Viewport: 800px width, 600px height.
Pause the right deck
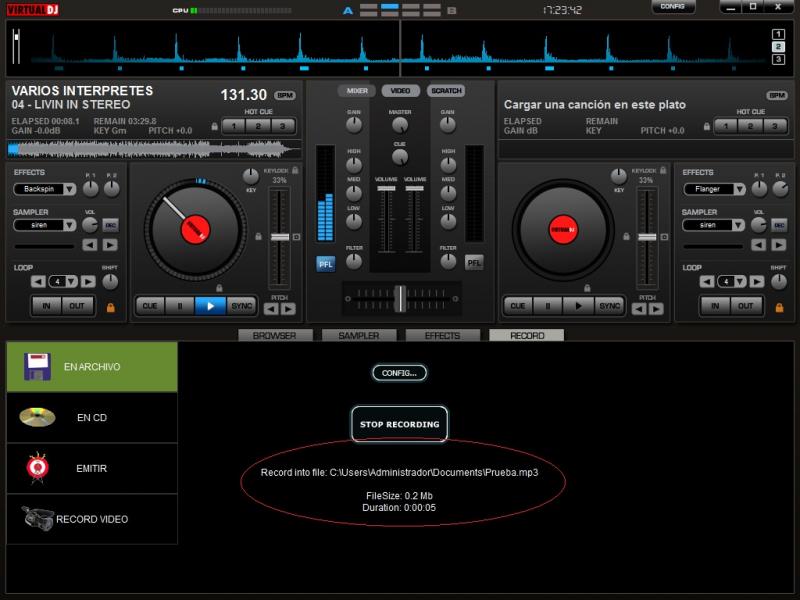point(548,306)
